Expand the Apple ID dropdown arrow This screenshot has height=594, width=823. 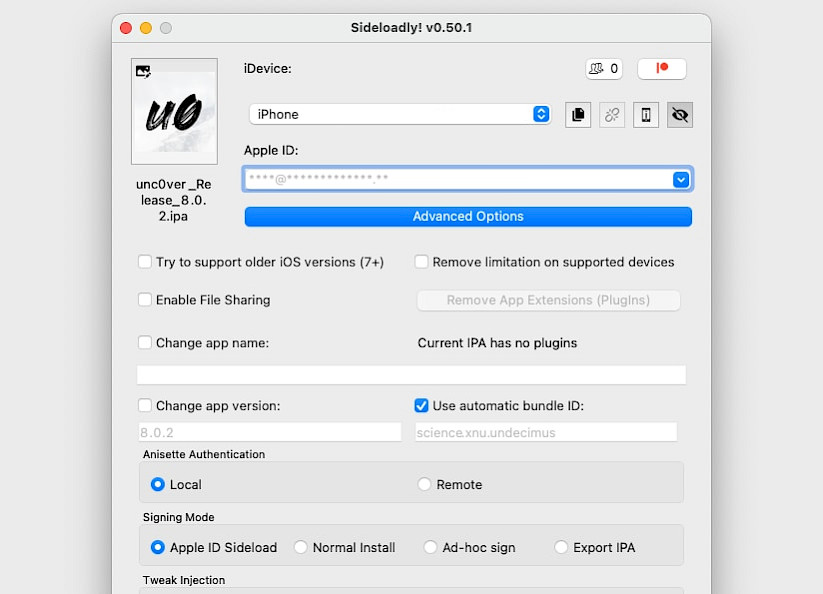(681, 179)
